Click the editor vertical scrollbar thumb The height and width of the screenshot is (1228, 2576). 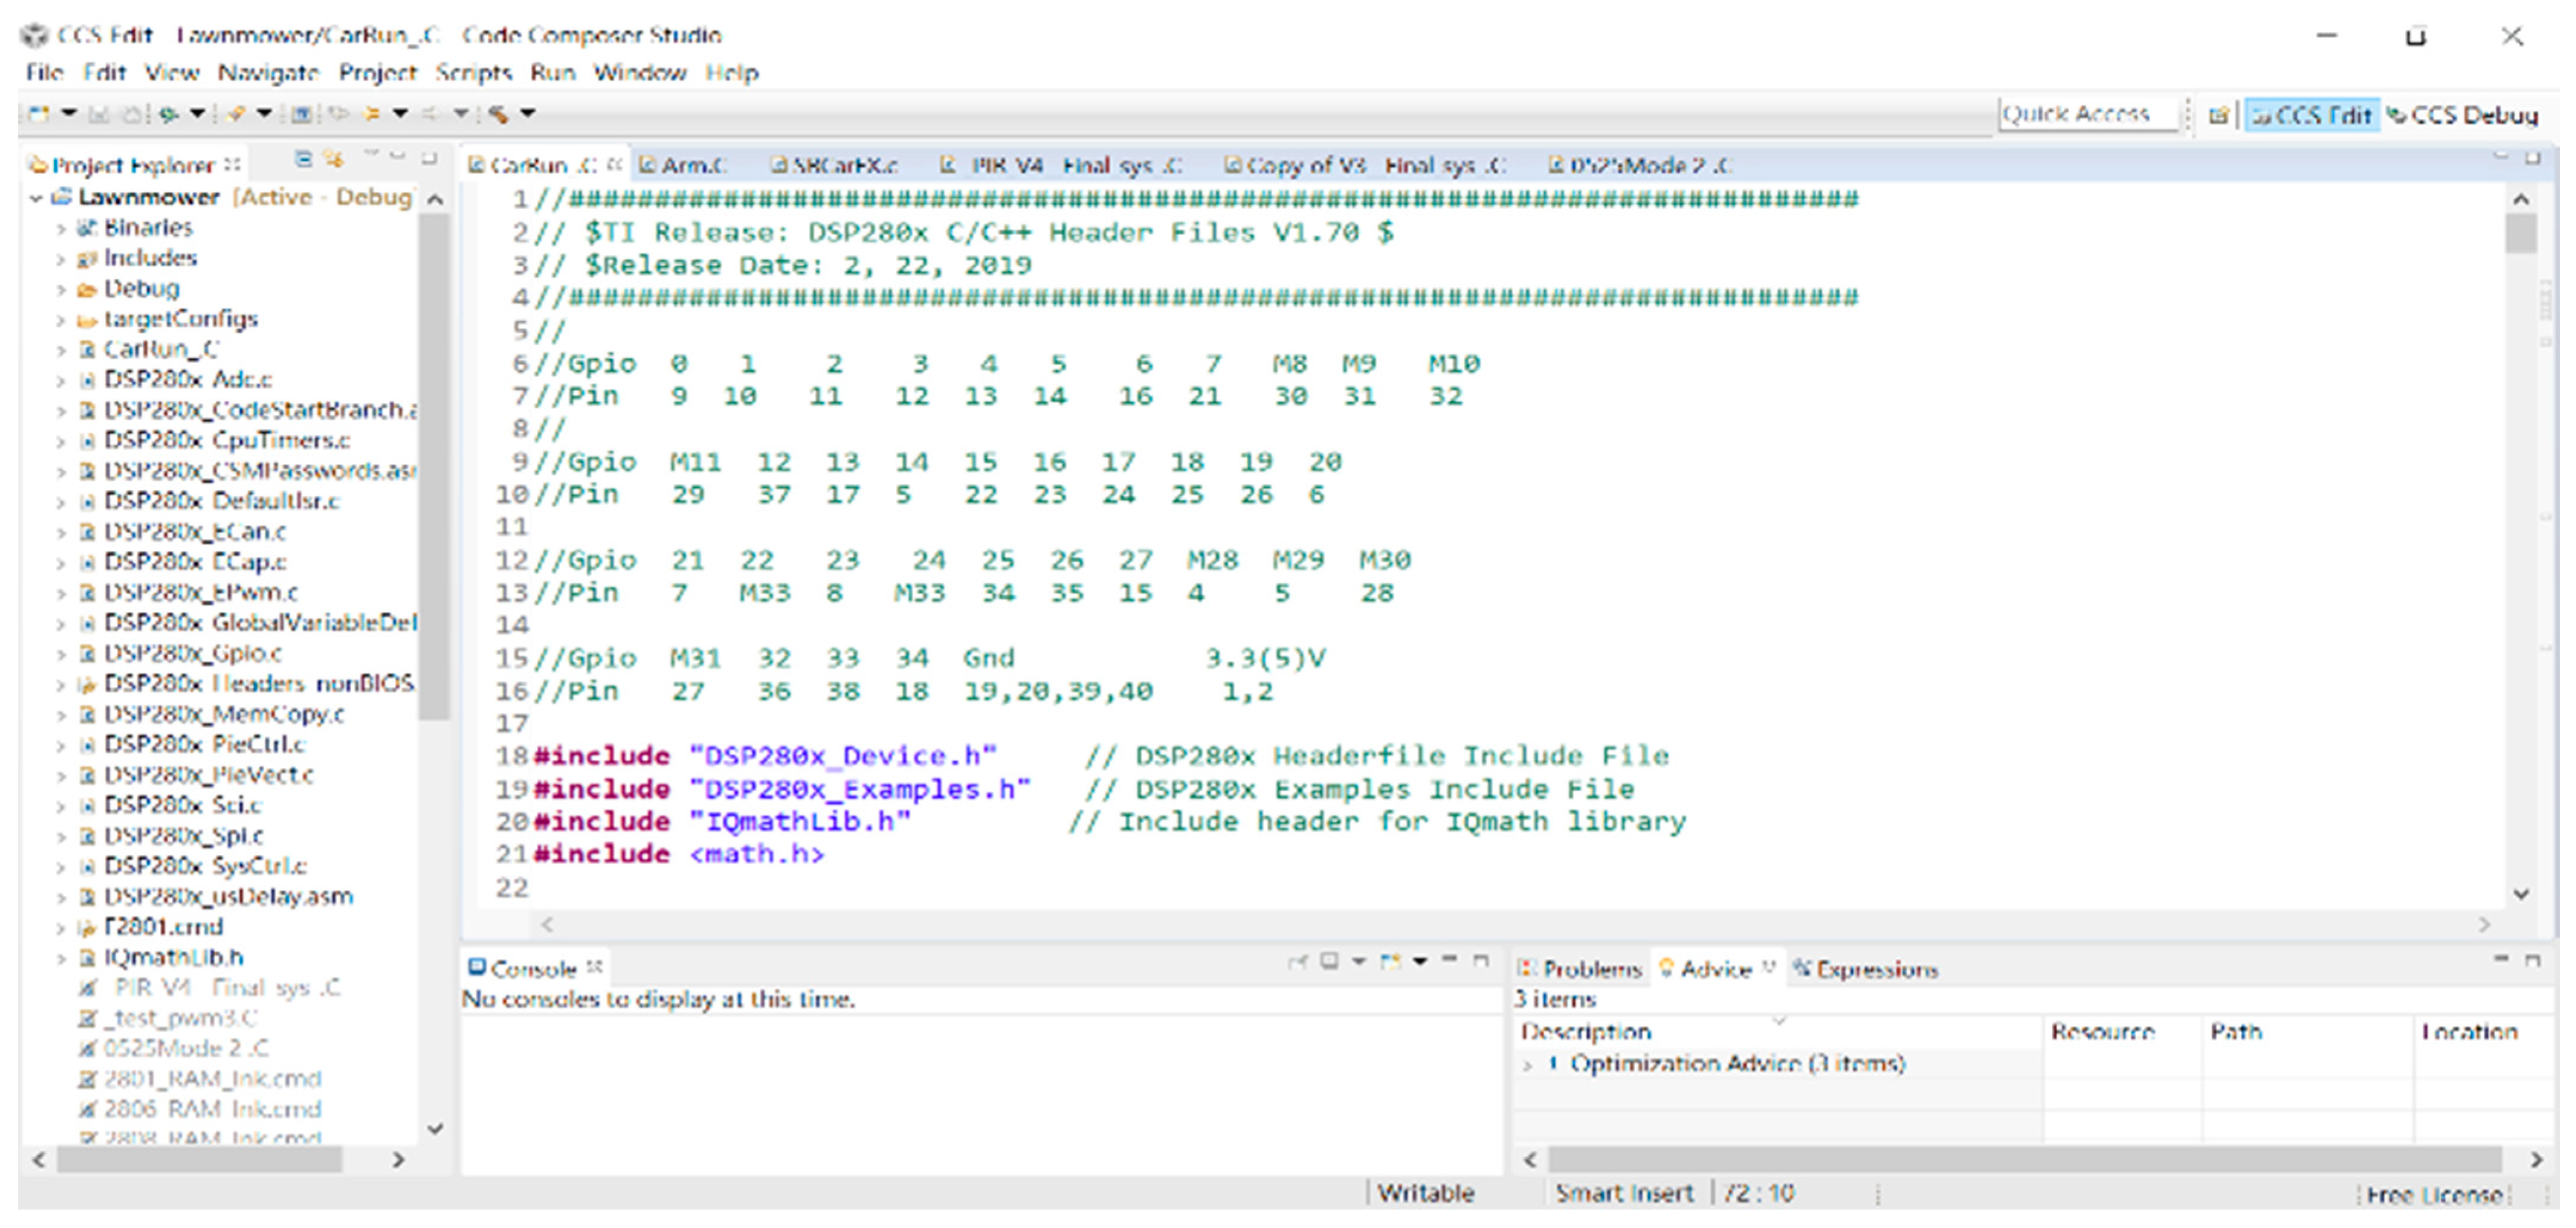(x=2521, y=234)
